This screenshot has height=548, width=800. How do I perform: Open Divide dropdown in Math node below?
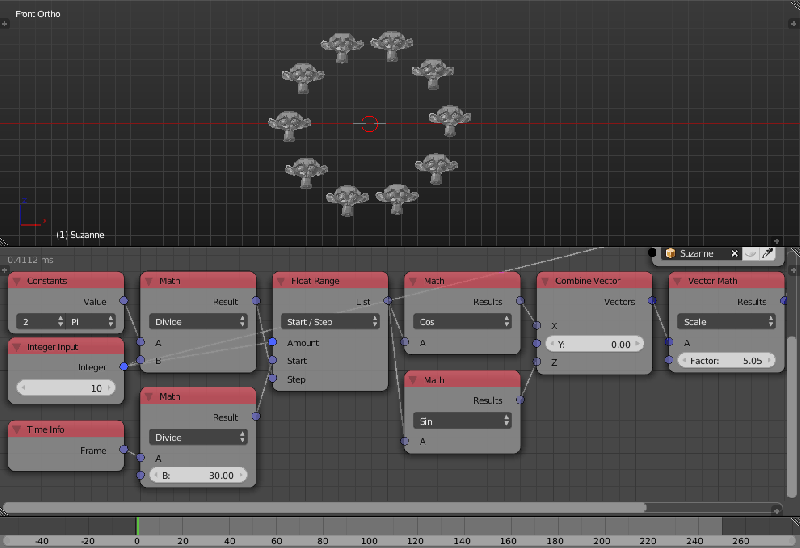(198, 437)
